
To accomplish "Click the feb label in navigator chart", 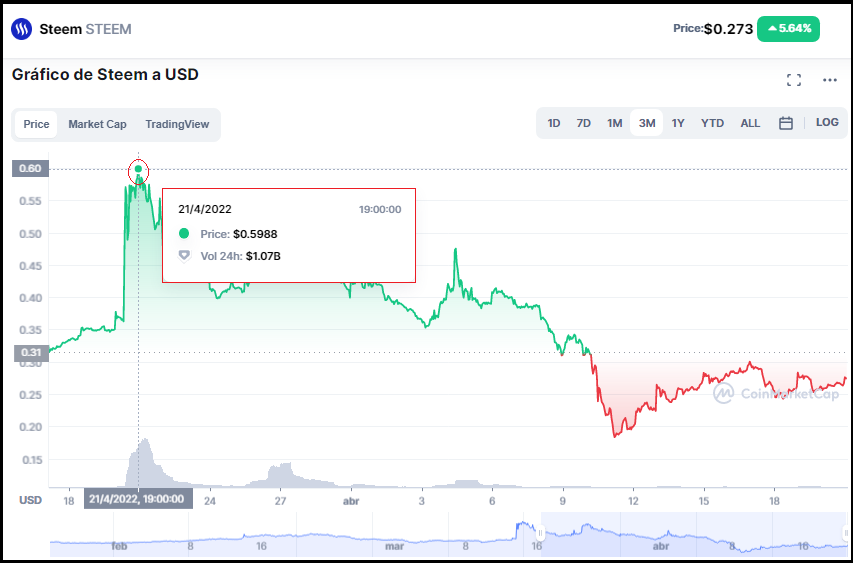I will (x=119, y=546).
